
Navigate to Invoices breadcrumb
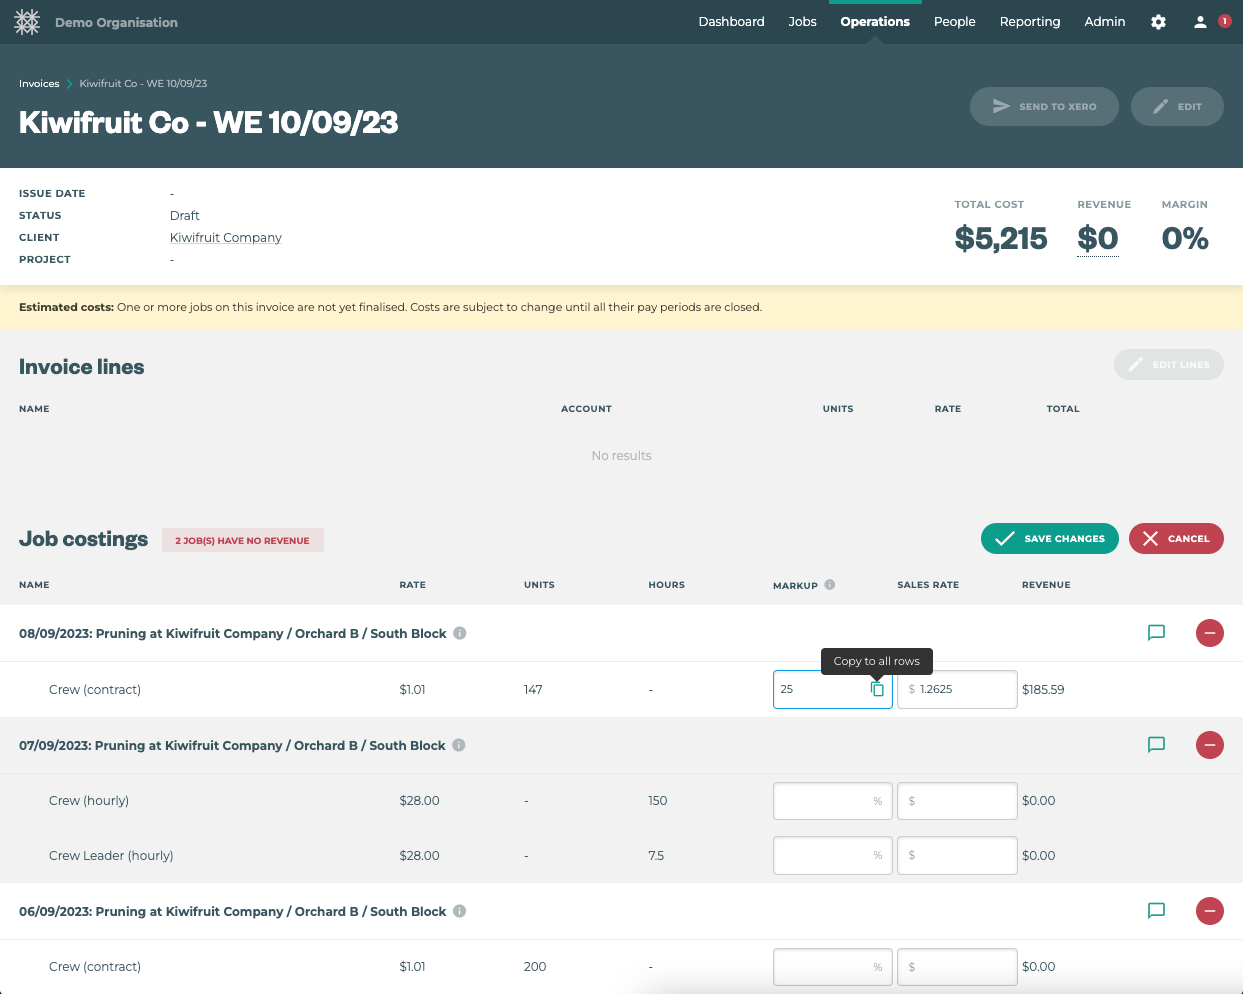click(39, 84)
